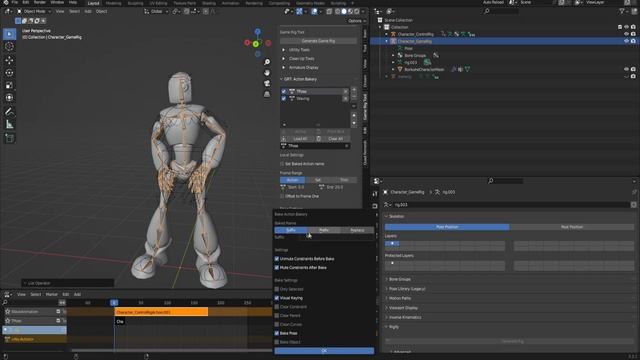Open the Render menu
This screenshot has height=360, width=640.
(x=40, y=2)
